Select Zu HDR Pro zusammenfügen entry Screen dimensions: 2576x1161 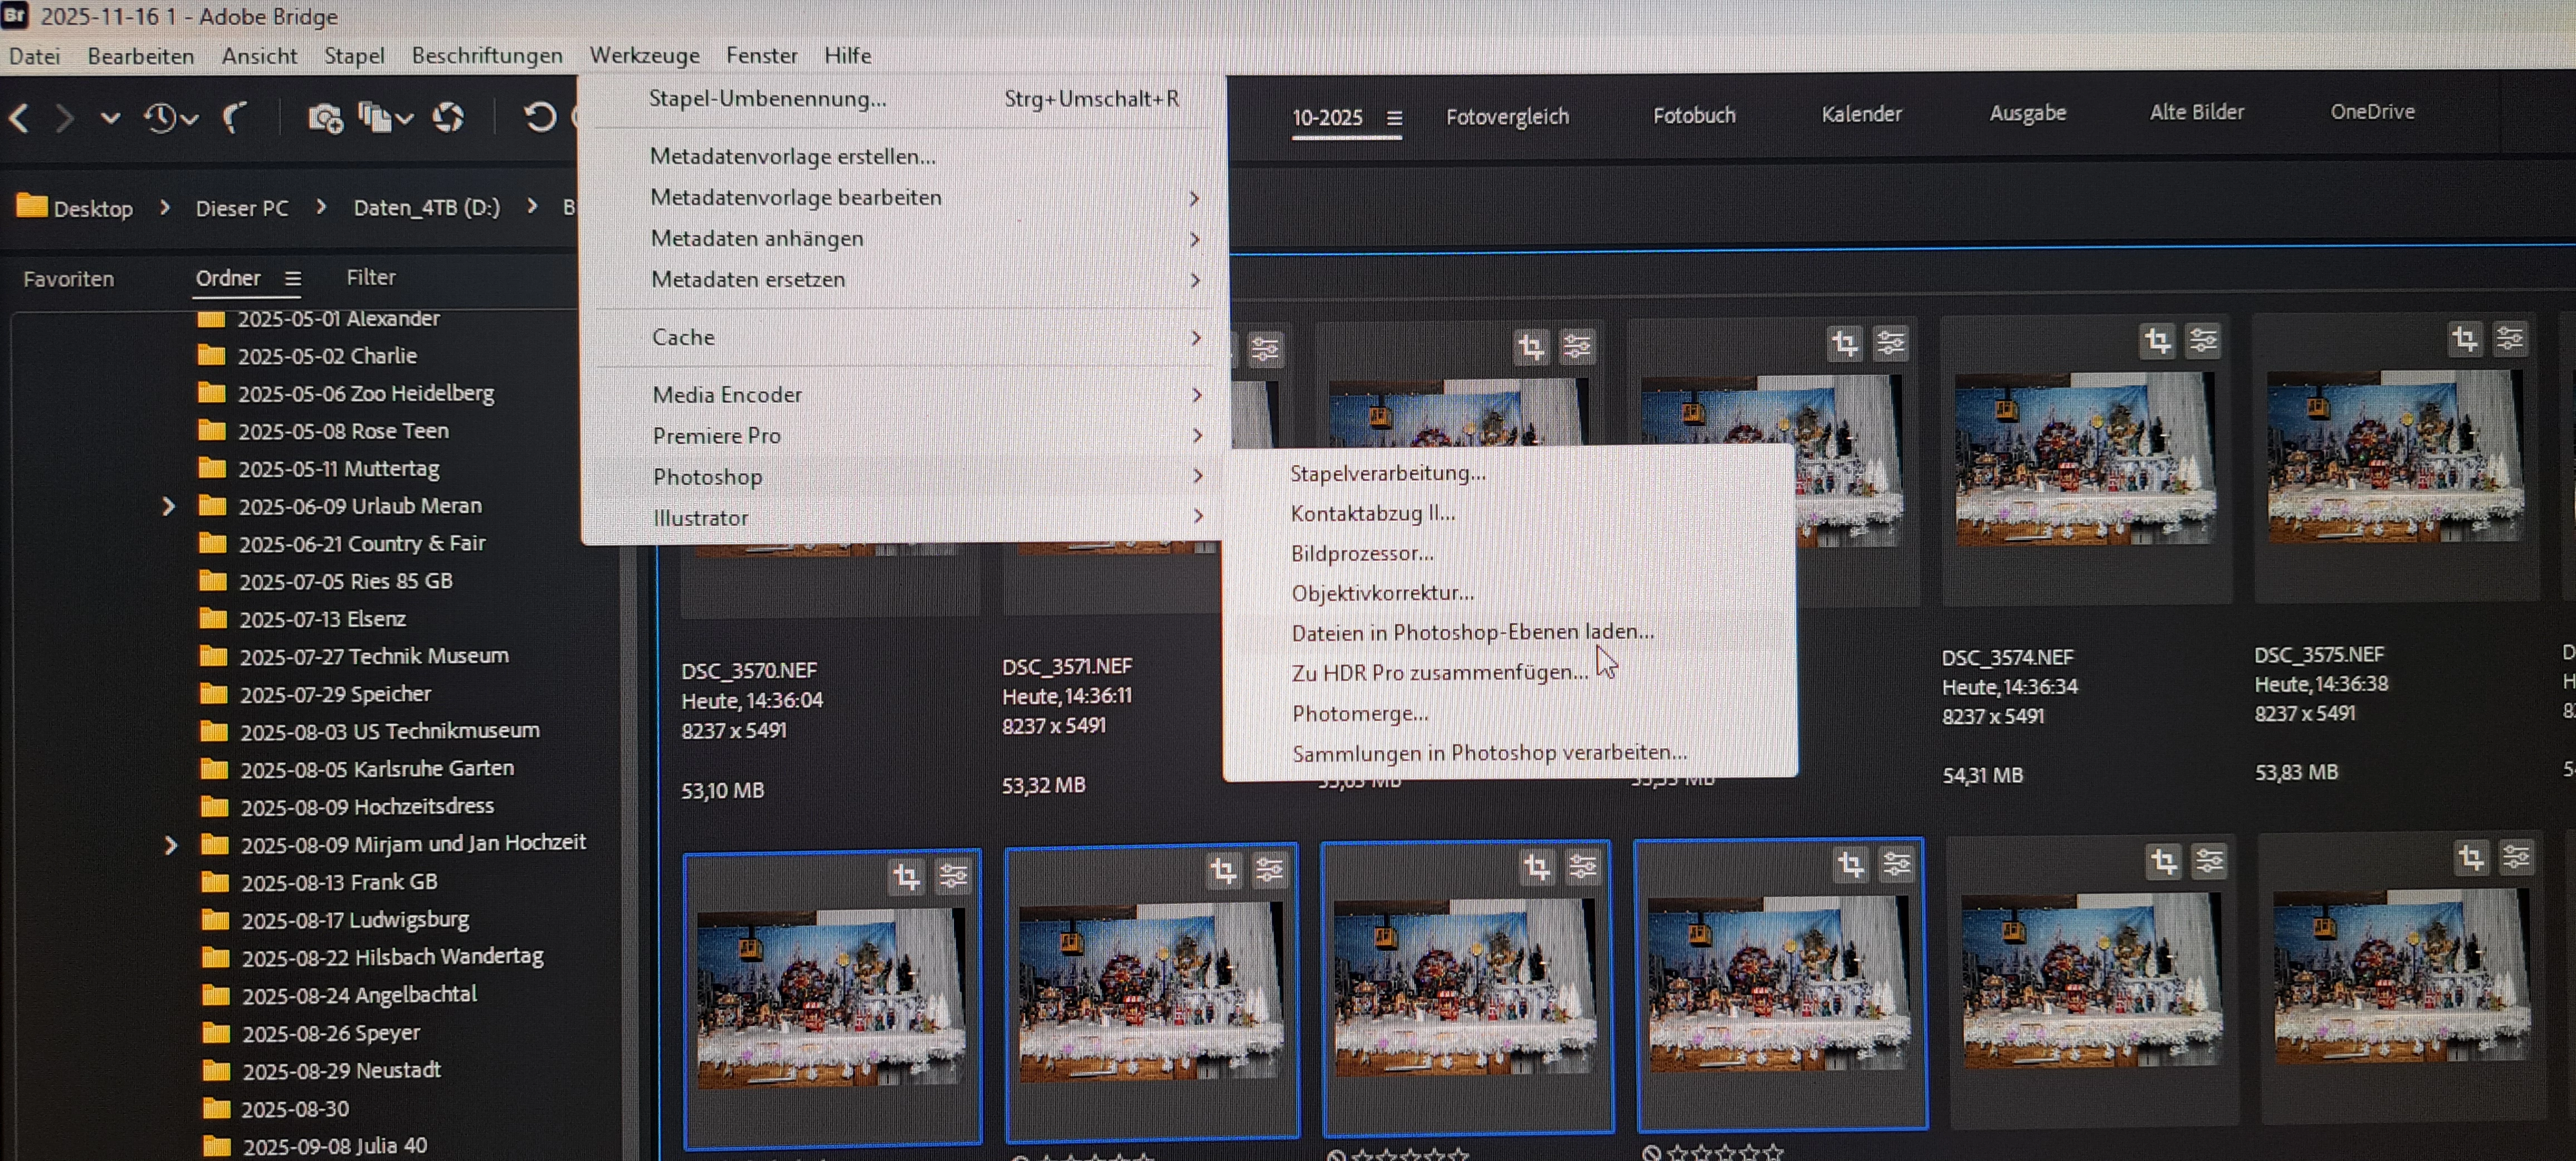coord(1439,673)
